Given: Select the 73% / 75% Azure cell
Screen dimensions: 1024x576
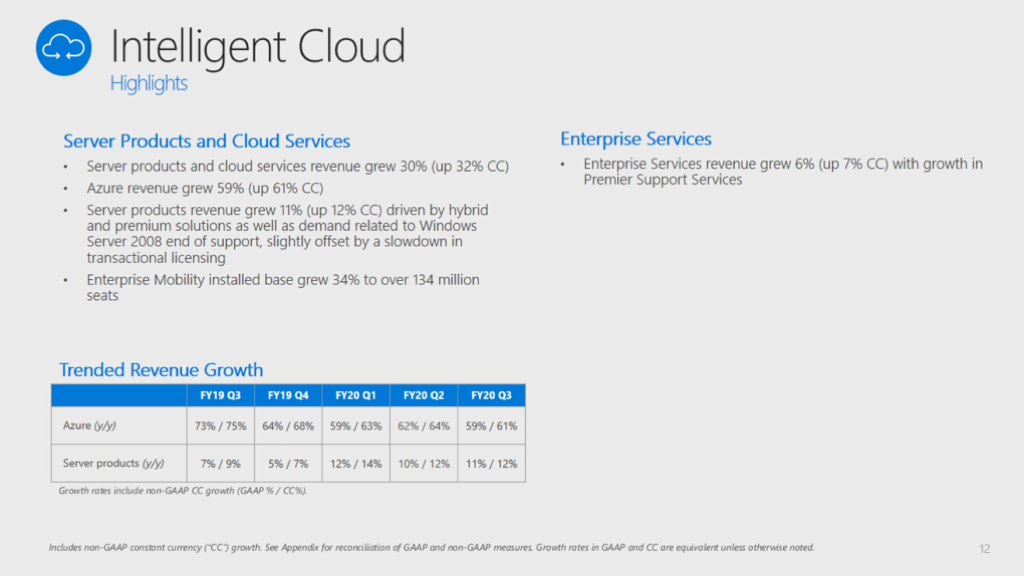Looking at the screenshot, I should (220, 426).
